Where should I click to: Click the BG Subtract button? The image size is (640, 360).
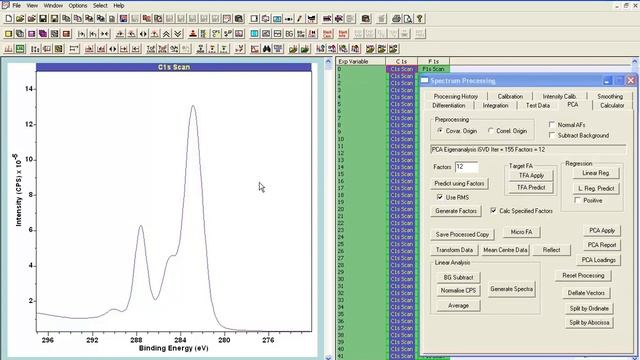(x=458, y=277)
